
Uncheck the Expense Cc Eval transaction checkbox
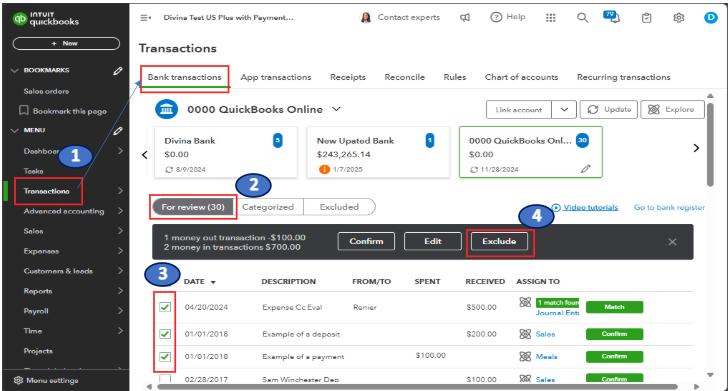(x=165, y=307)
